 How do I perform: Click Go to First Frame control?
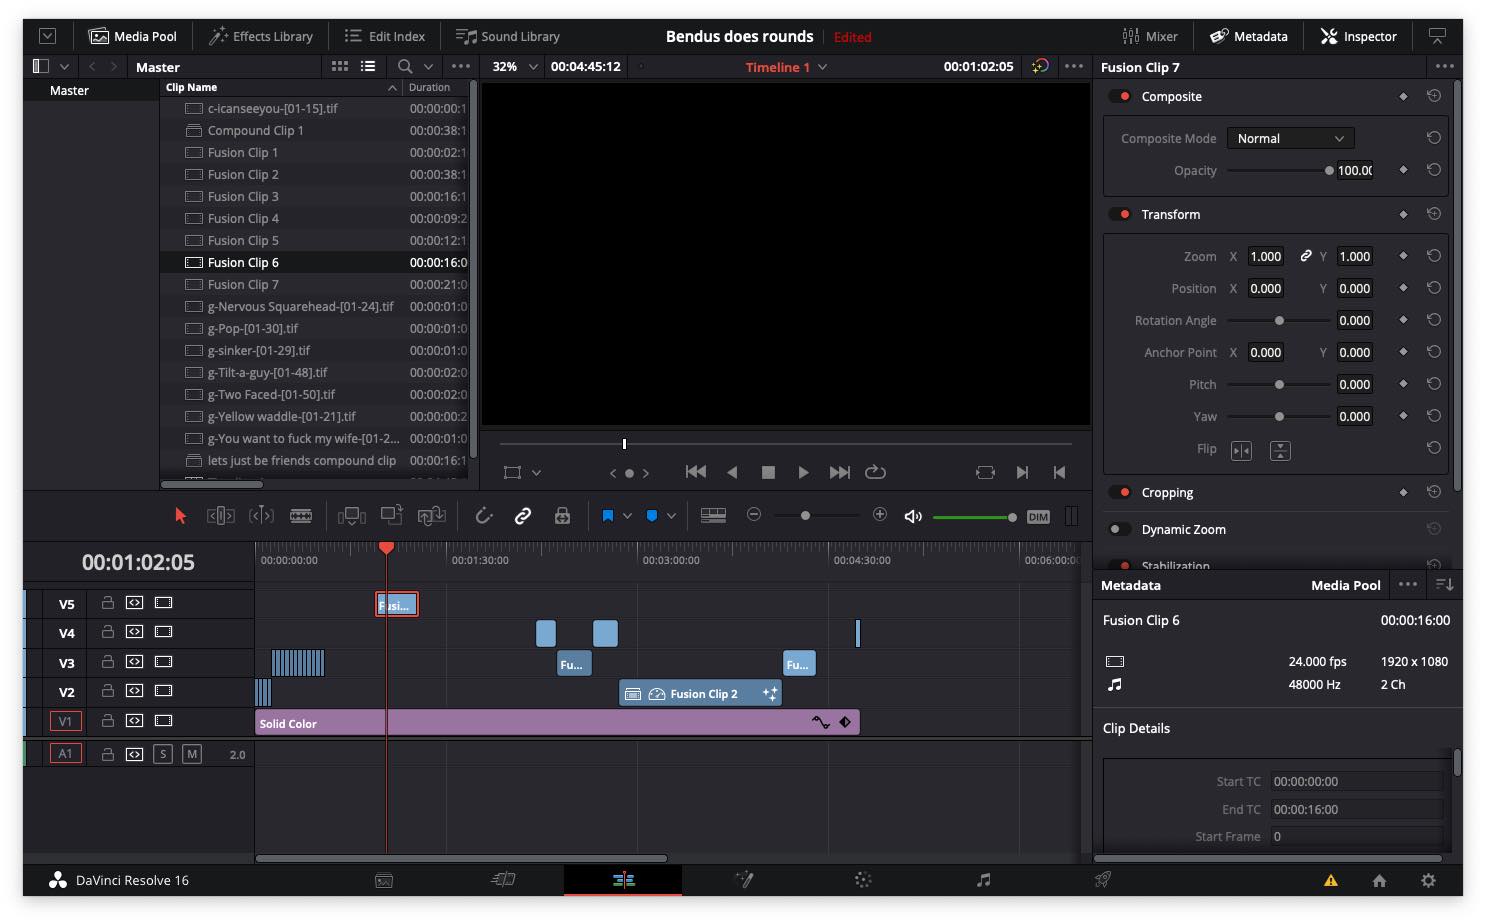696,472
